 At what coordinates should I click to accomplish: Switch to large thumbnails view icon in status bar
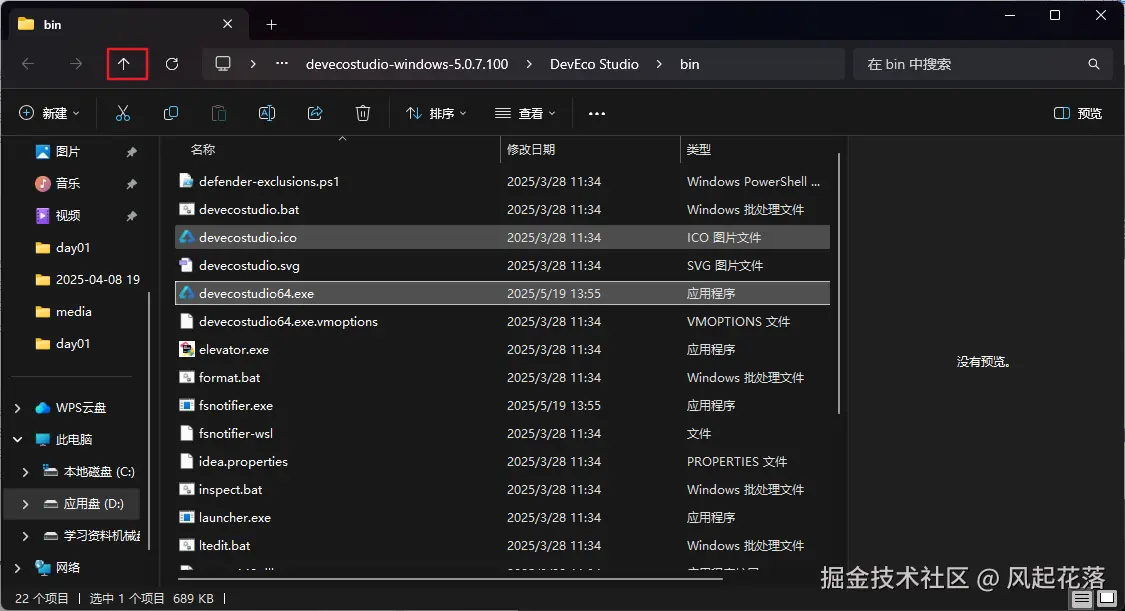click(x=1106, y=597)
